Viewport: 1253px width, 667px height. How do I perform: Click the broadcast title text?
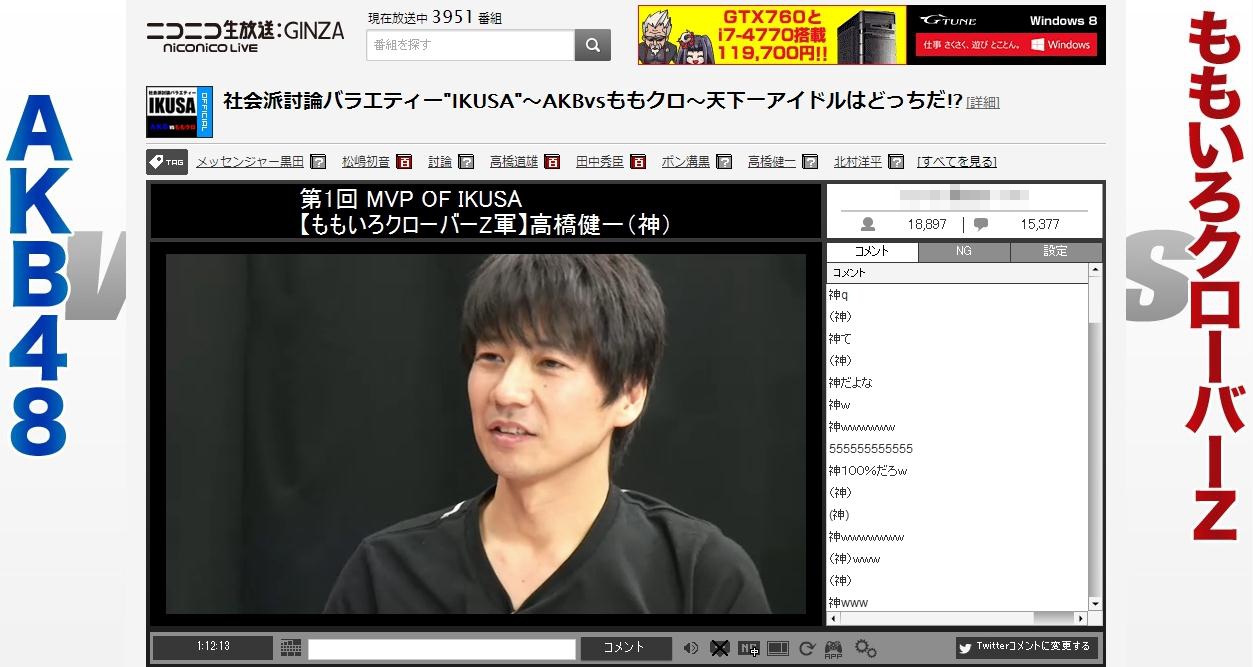click(592, 101)
